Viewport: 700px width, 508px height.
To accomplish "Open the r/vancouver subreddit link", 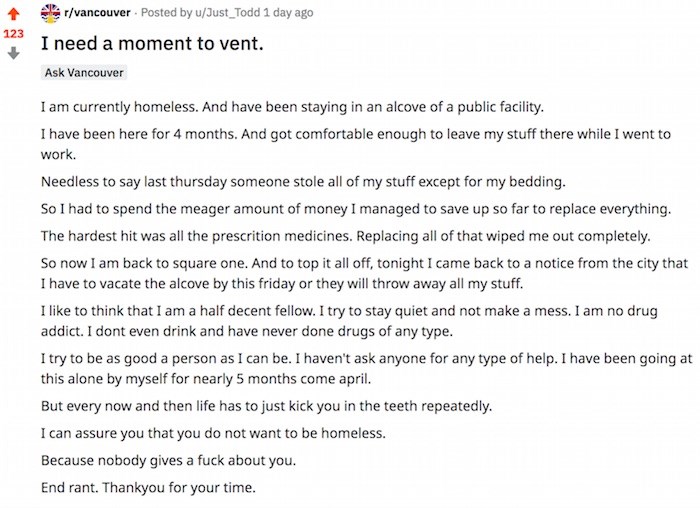I will [97, 12].
